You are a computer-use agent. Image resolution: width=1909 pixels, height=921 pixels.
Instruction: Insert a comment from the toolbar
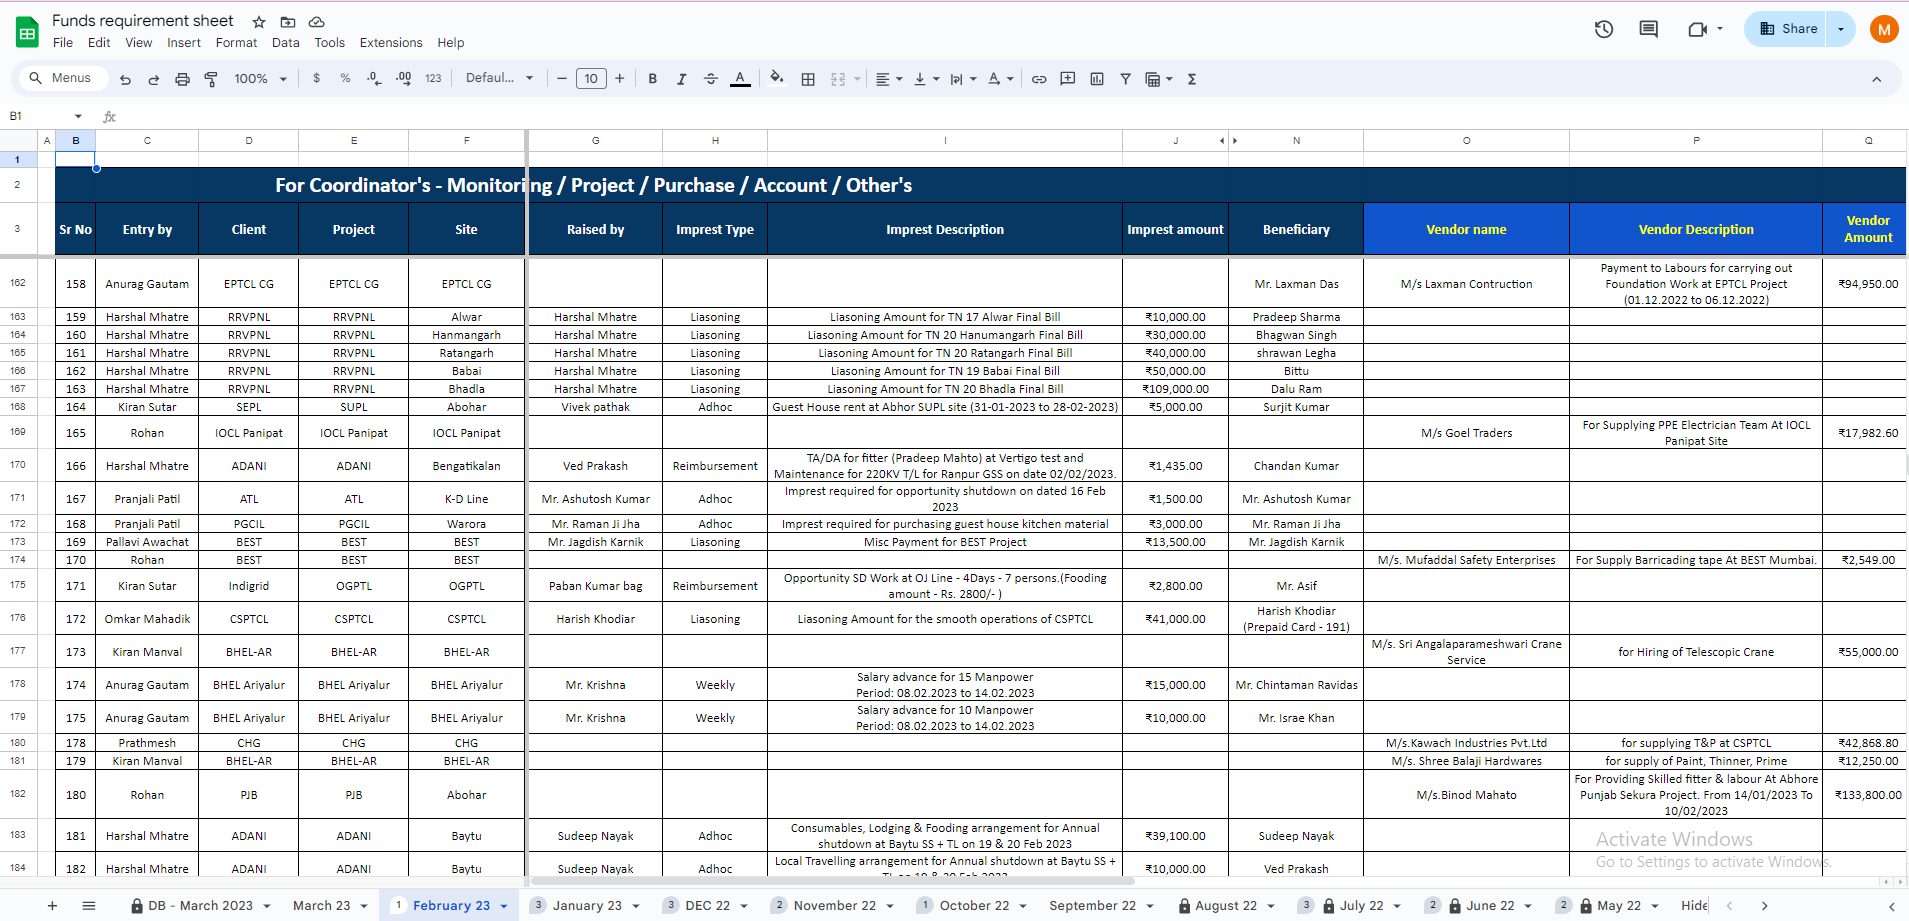[x=1068, y=78]
